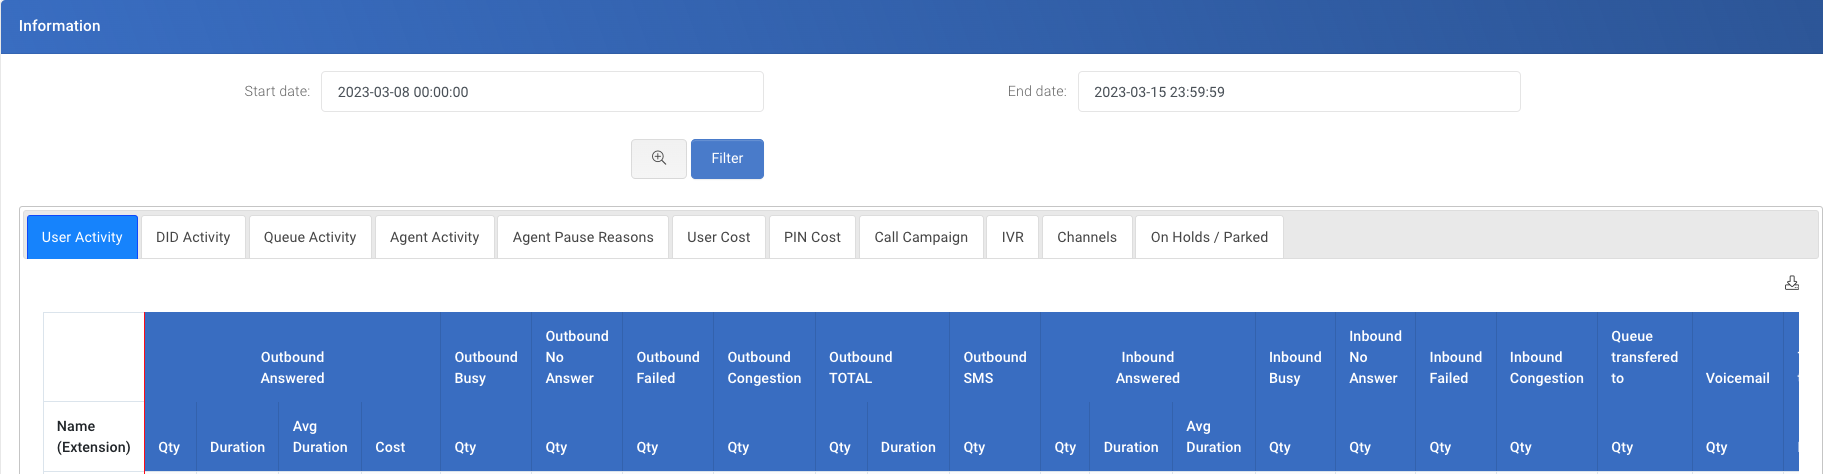
Task: Click the Information panel title
Action: (60, 26)
